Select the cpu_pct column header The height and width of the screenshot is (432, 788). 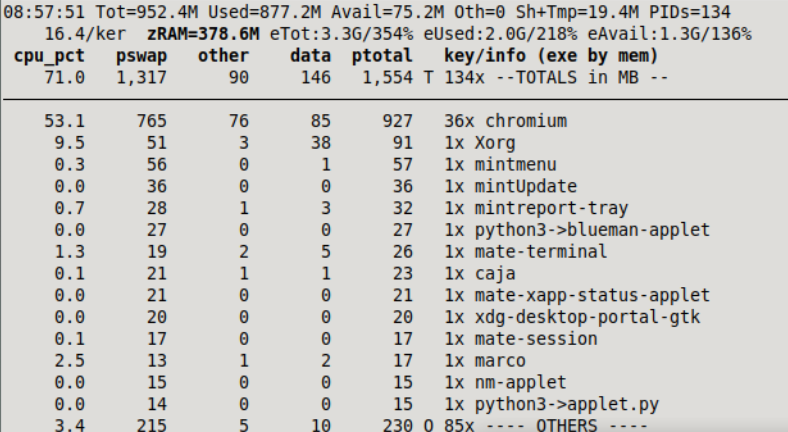(x=49, y=56)
